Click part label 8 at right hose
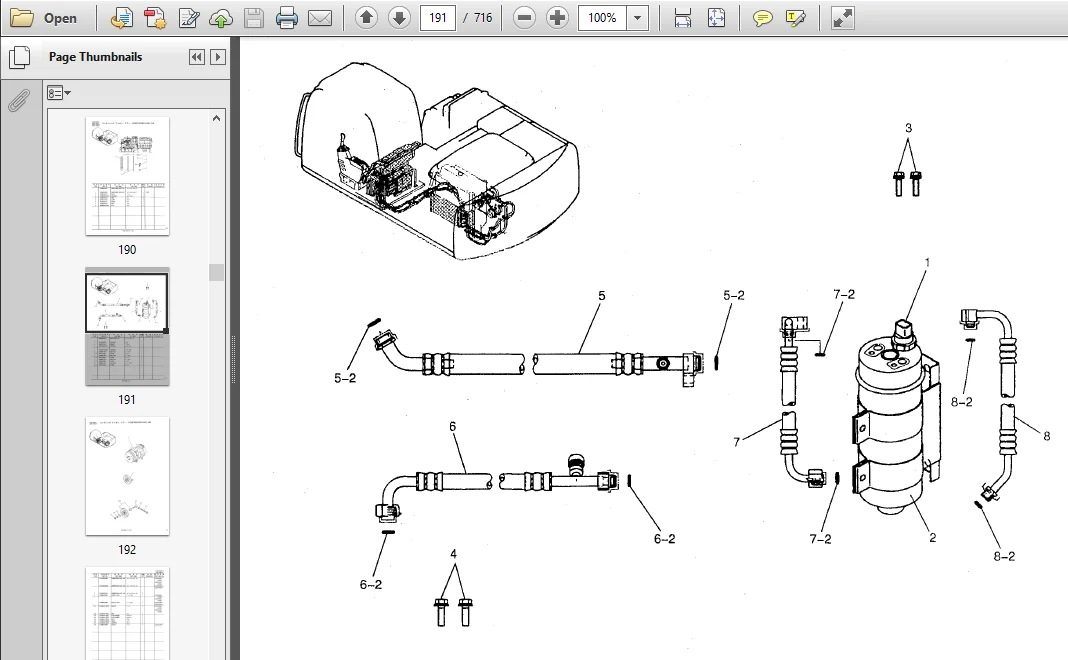The width and height of the screenshot is (1068, 660). [x=1047, y=437]
